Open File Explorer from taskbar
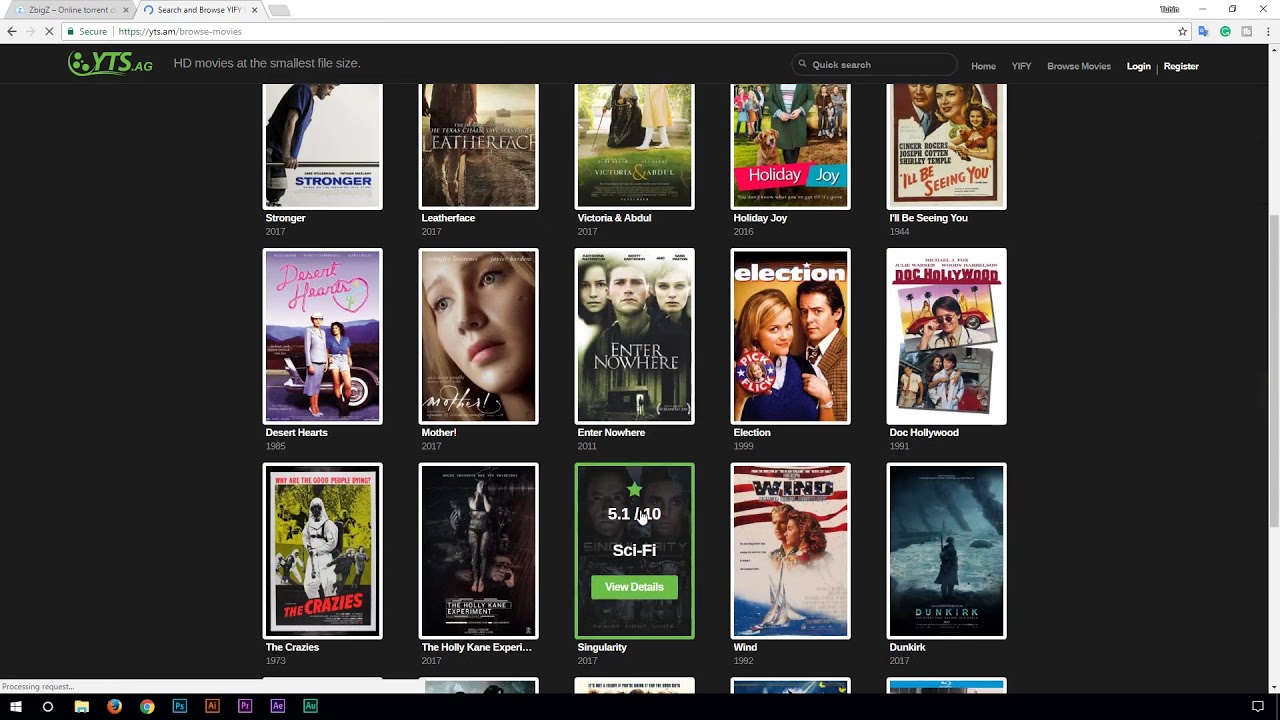 82,706
